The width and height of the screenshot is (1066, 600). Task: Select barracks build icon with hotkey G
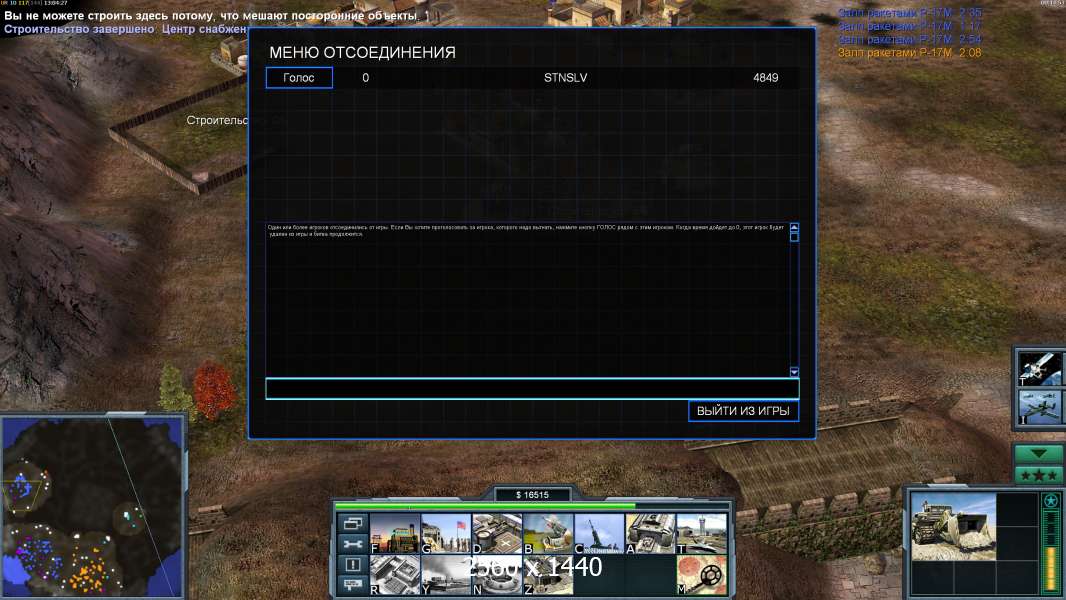(x=446, y=533)
